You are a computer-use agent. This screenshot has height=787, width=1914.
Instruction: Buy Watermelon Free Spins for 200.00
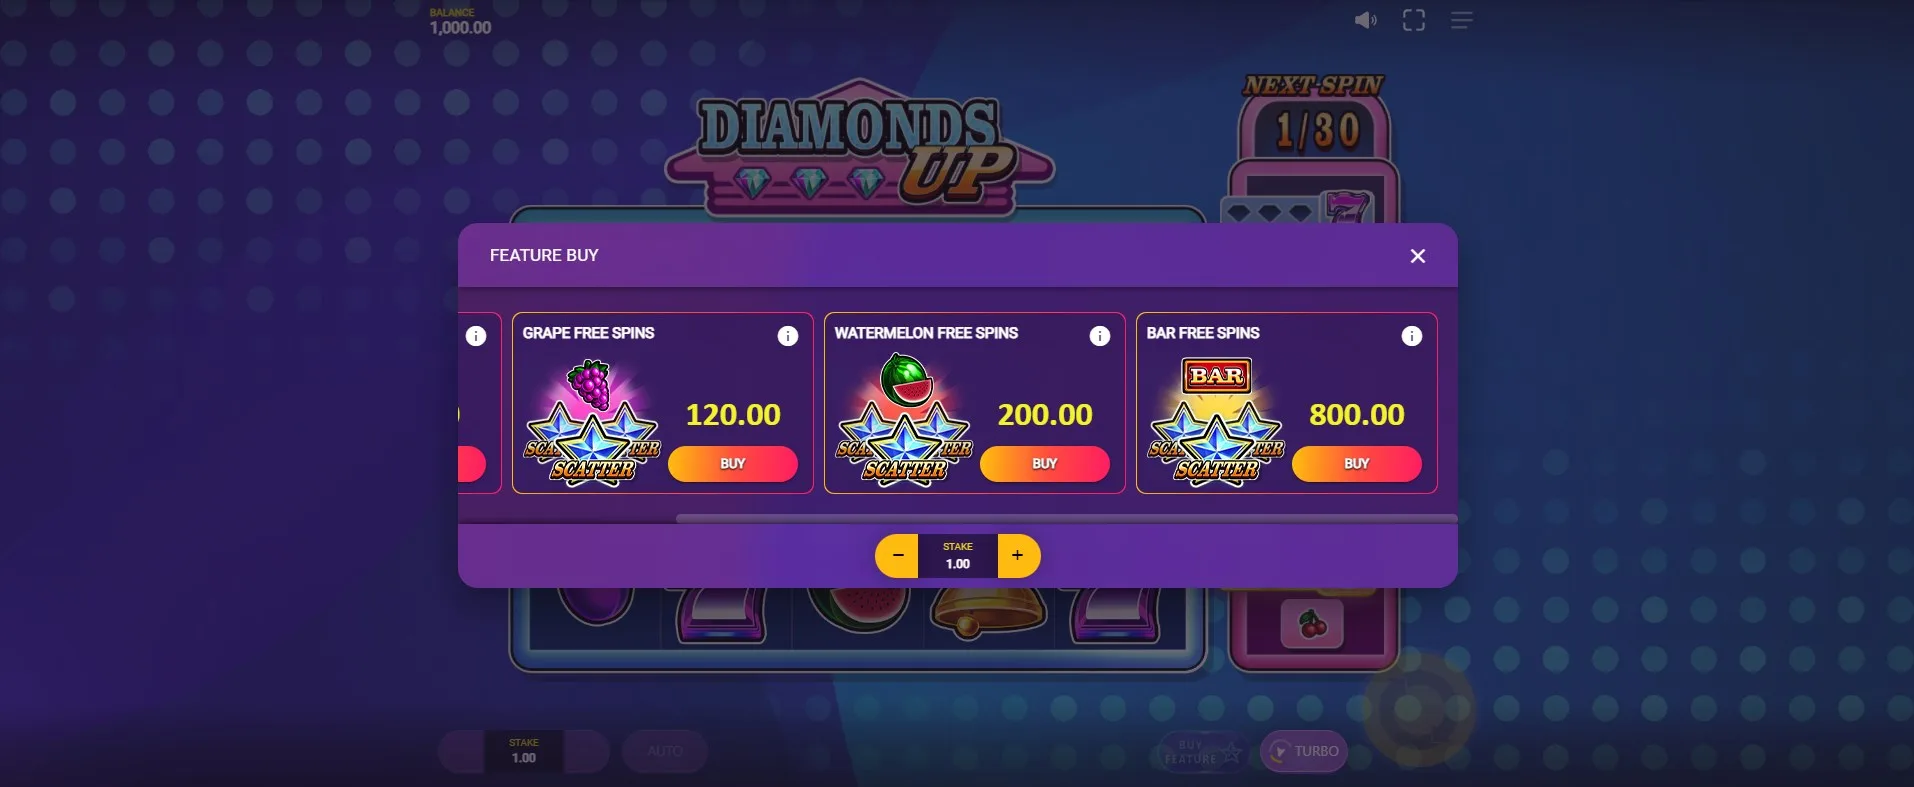tap(1045, 464)
